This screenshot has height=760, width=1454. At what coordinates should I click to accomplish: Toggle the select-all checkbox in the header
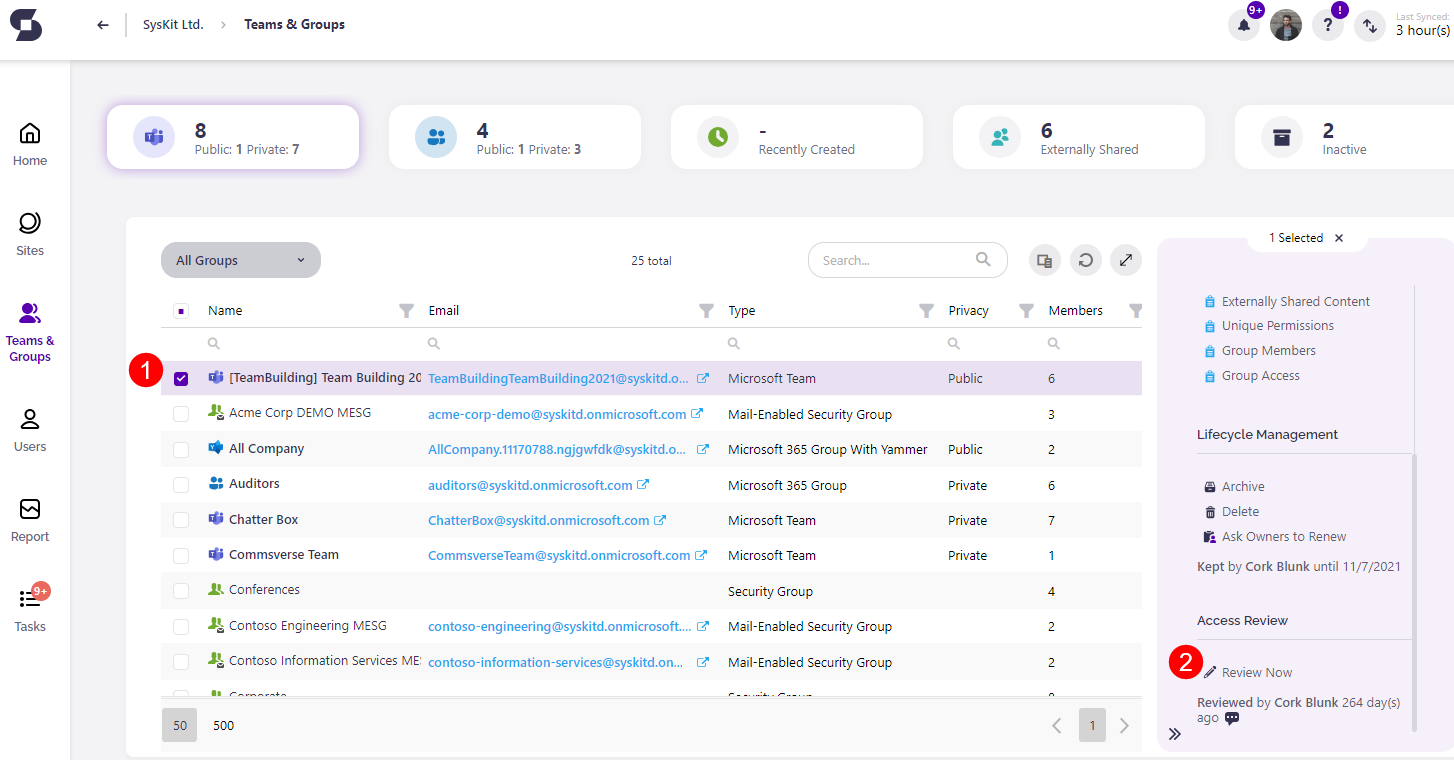pyautogui.click(x=181, y=310)
